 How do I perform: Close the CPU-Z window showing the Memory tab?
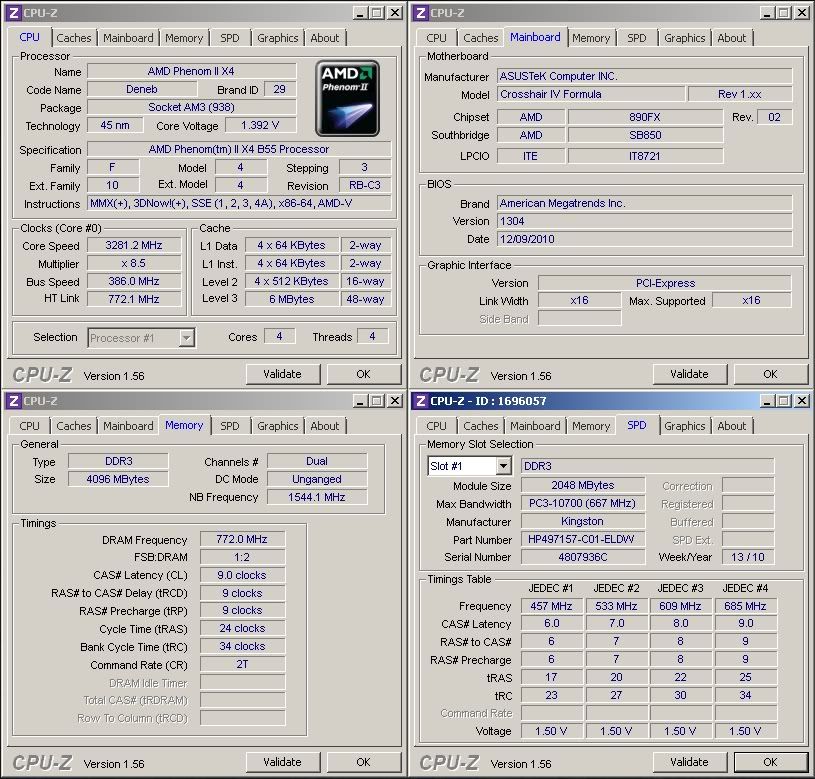point(394,401)
